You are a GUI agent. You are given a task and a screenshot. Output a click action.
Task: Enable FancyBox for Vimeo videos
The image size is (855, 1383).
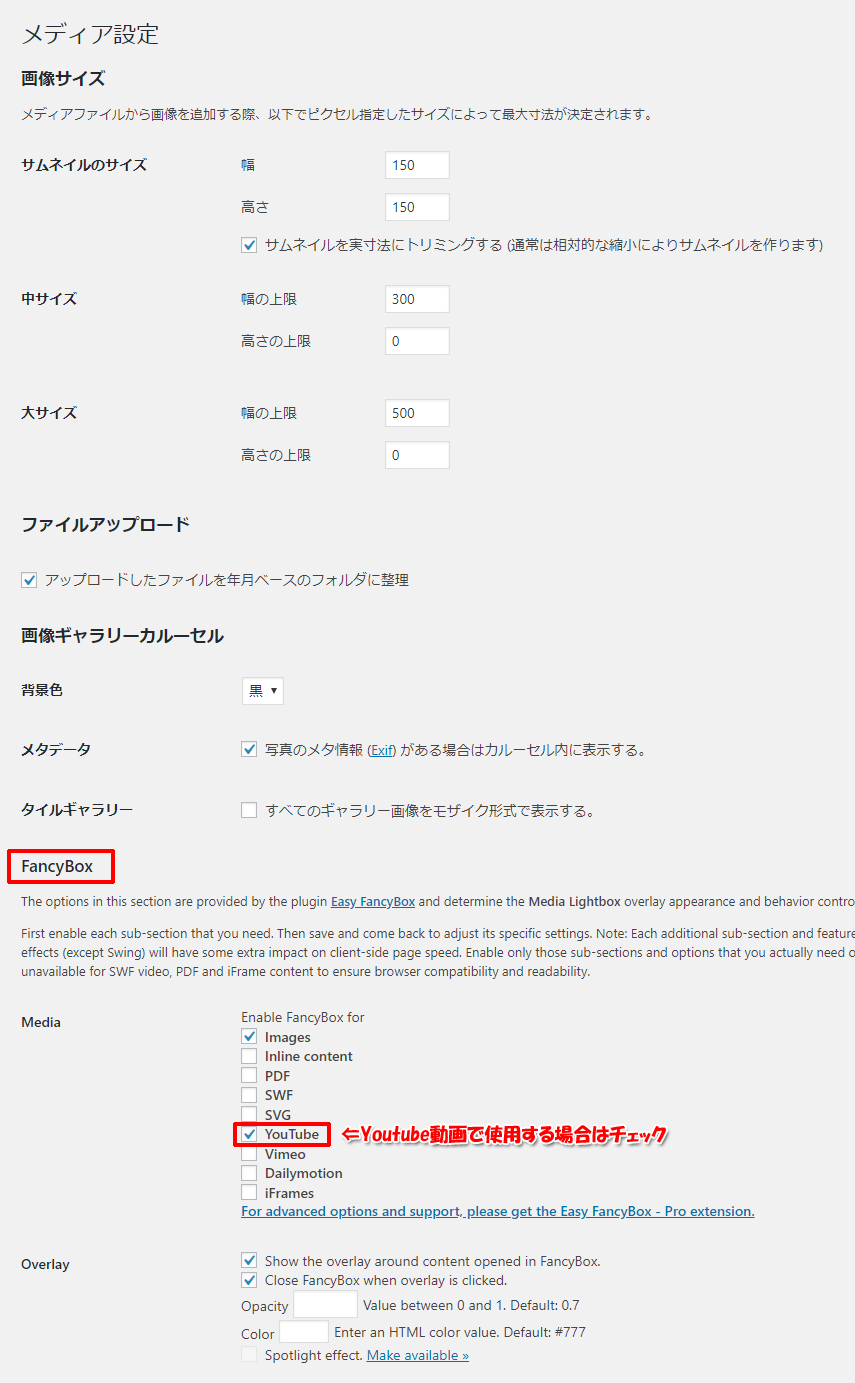(248, 1153)
